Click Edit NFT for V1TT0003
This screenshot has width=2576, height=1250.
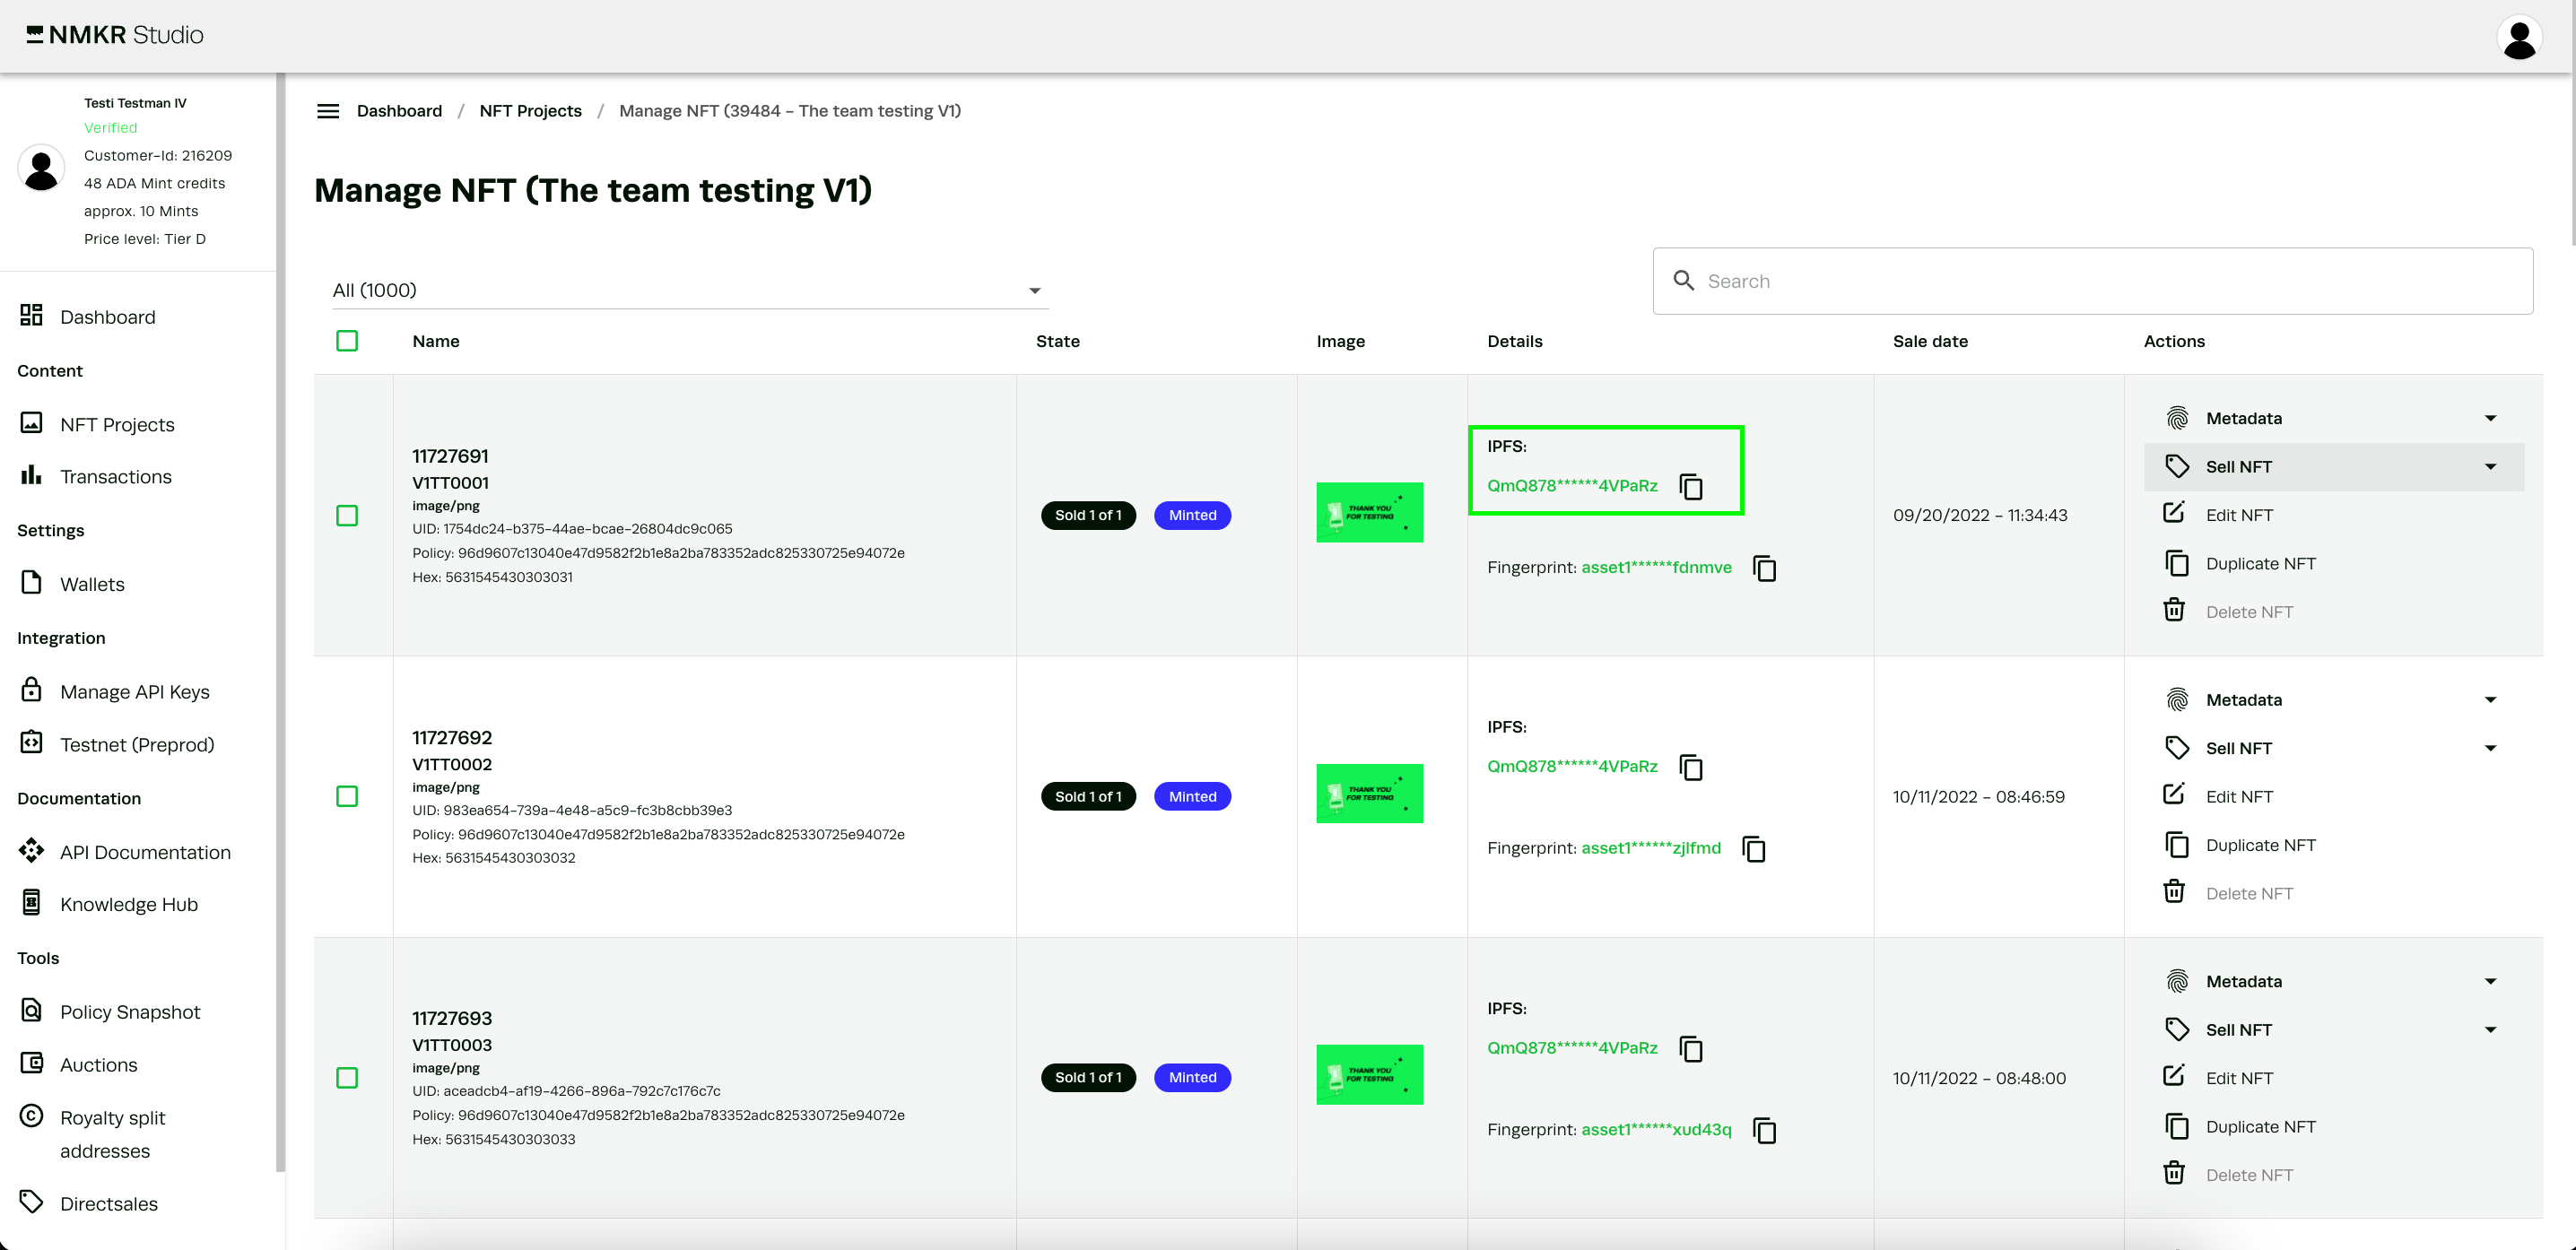point(2238,1078)
